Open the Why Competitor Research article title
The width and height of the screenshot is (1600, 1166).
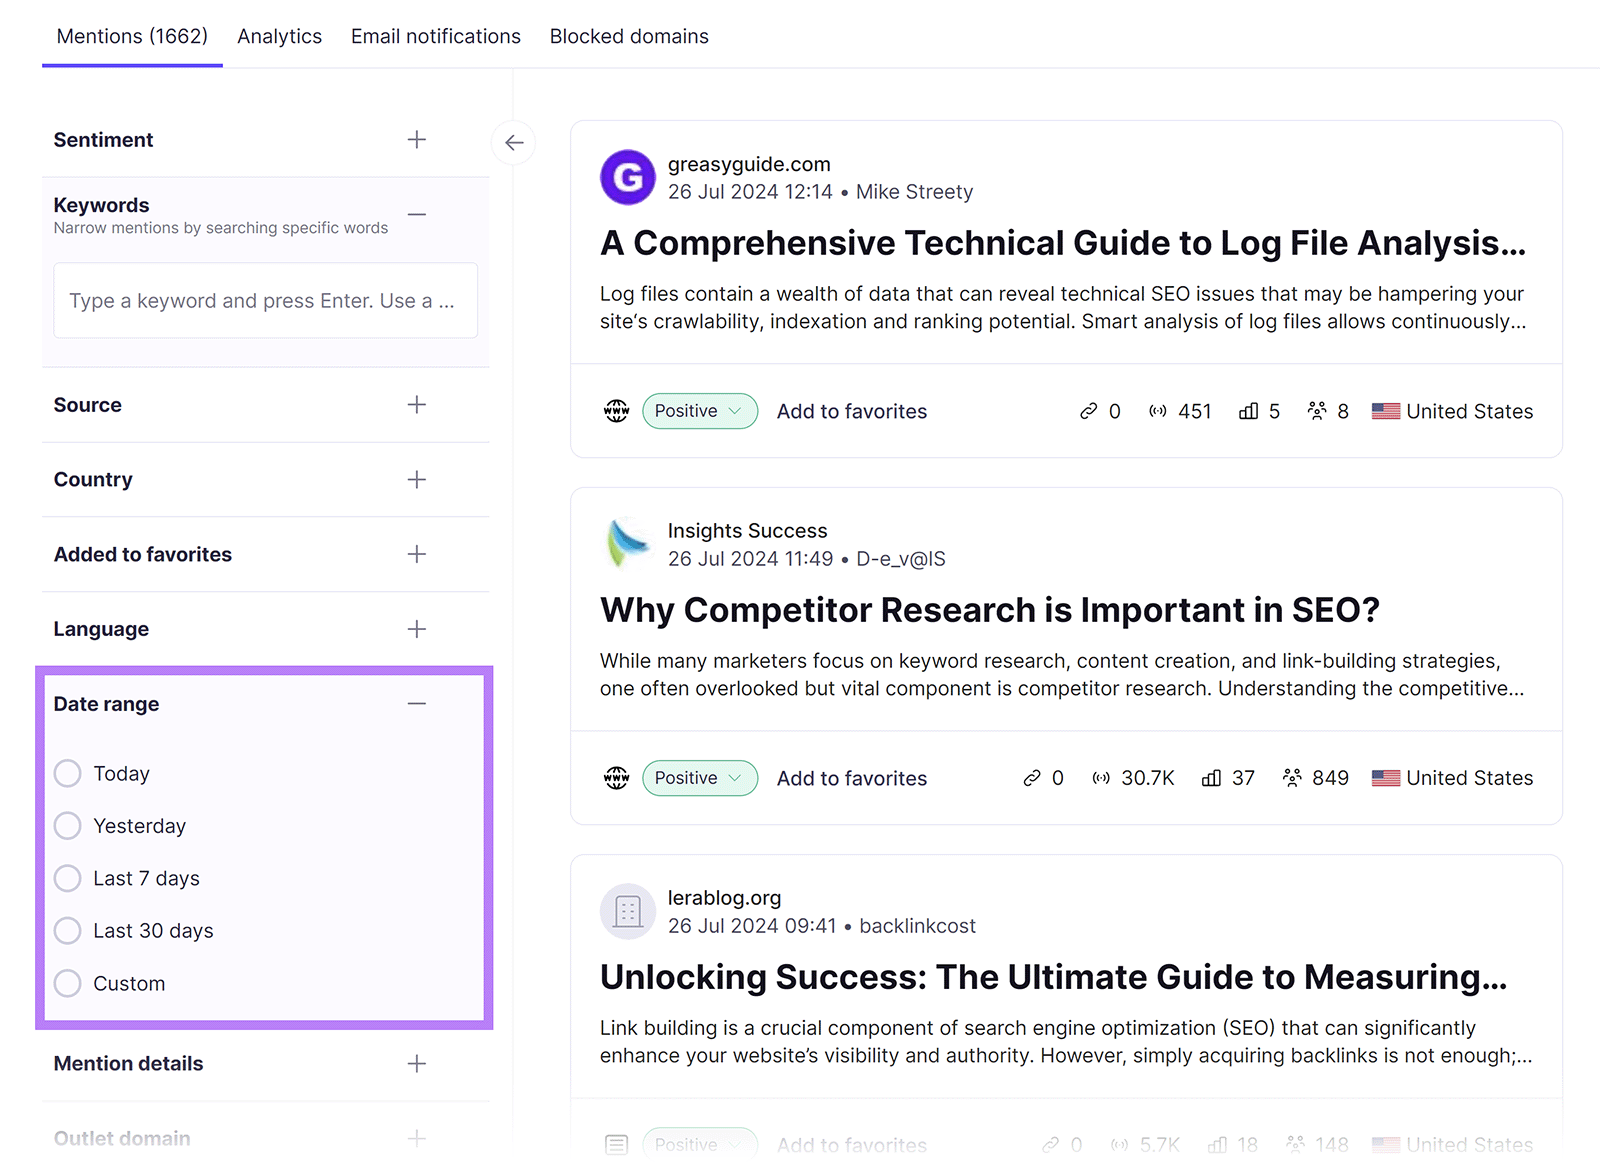click(x=989, y=610)
